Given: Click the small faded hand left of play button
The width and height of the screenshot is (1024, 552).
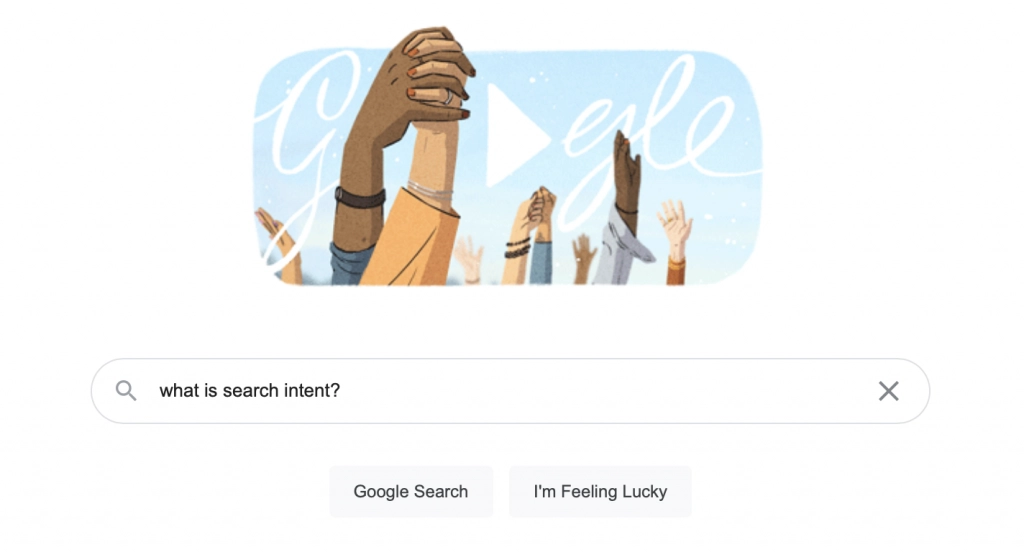Looking at the screenshot, I should pyautogui.click(x=469, y=260).
